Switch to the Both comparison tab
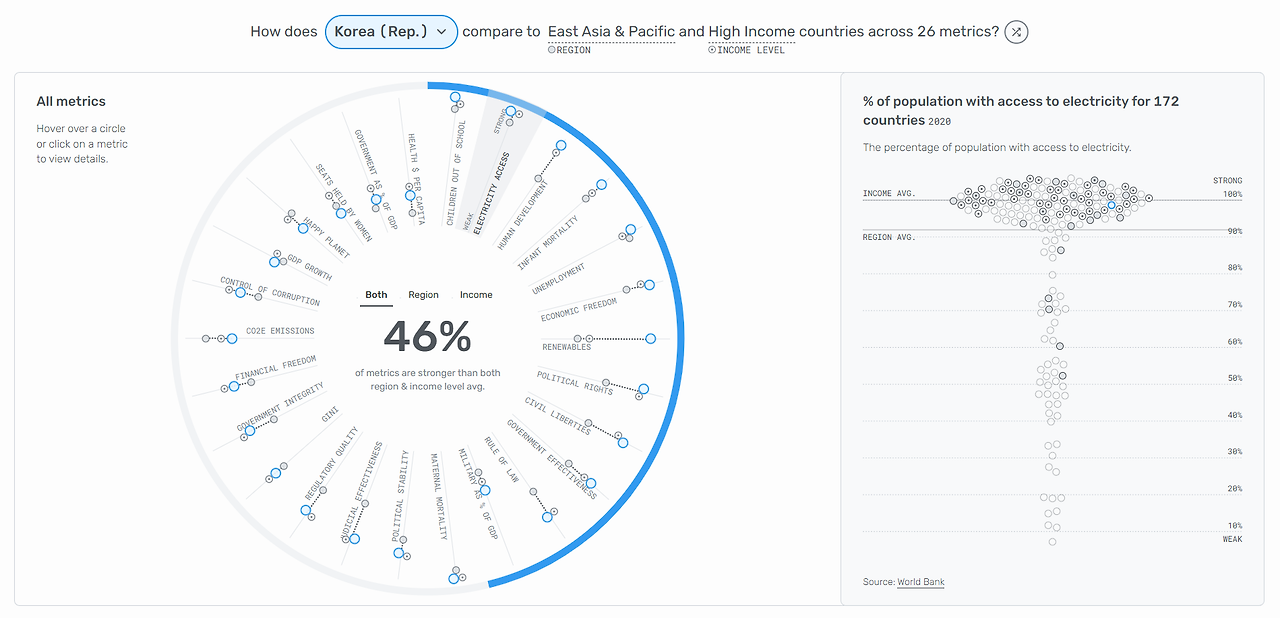1280x618 pixels. tap(376, 295)
